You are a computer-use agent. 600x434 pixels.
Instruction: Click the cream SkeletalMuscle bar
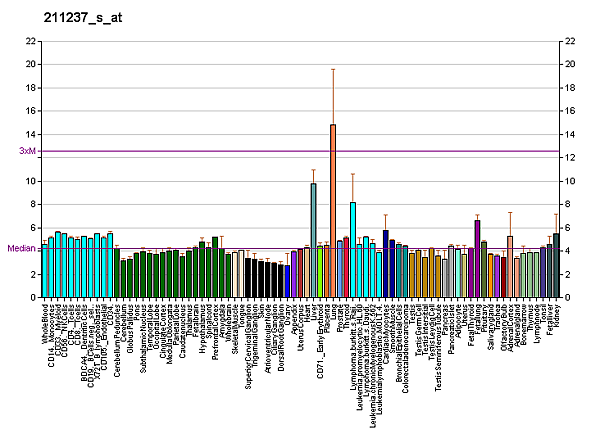(235, 275)
